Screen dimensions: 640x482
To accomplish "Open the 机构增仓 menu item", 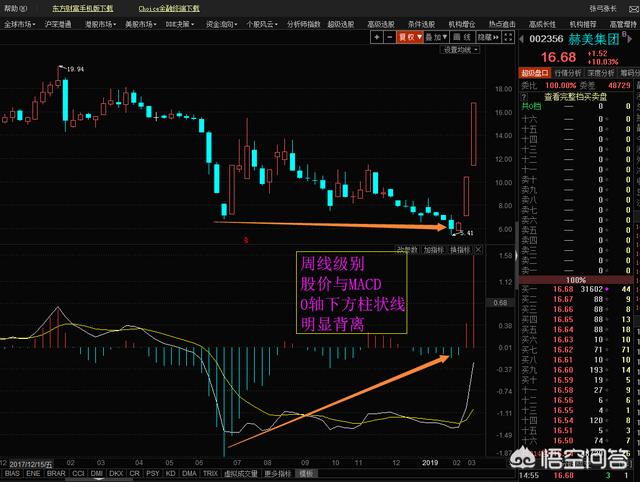I will click(x=462, y=24).
